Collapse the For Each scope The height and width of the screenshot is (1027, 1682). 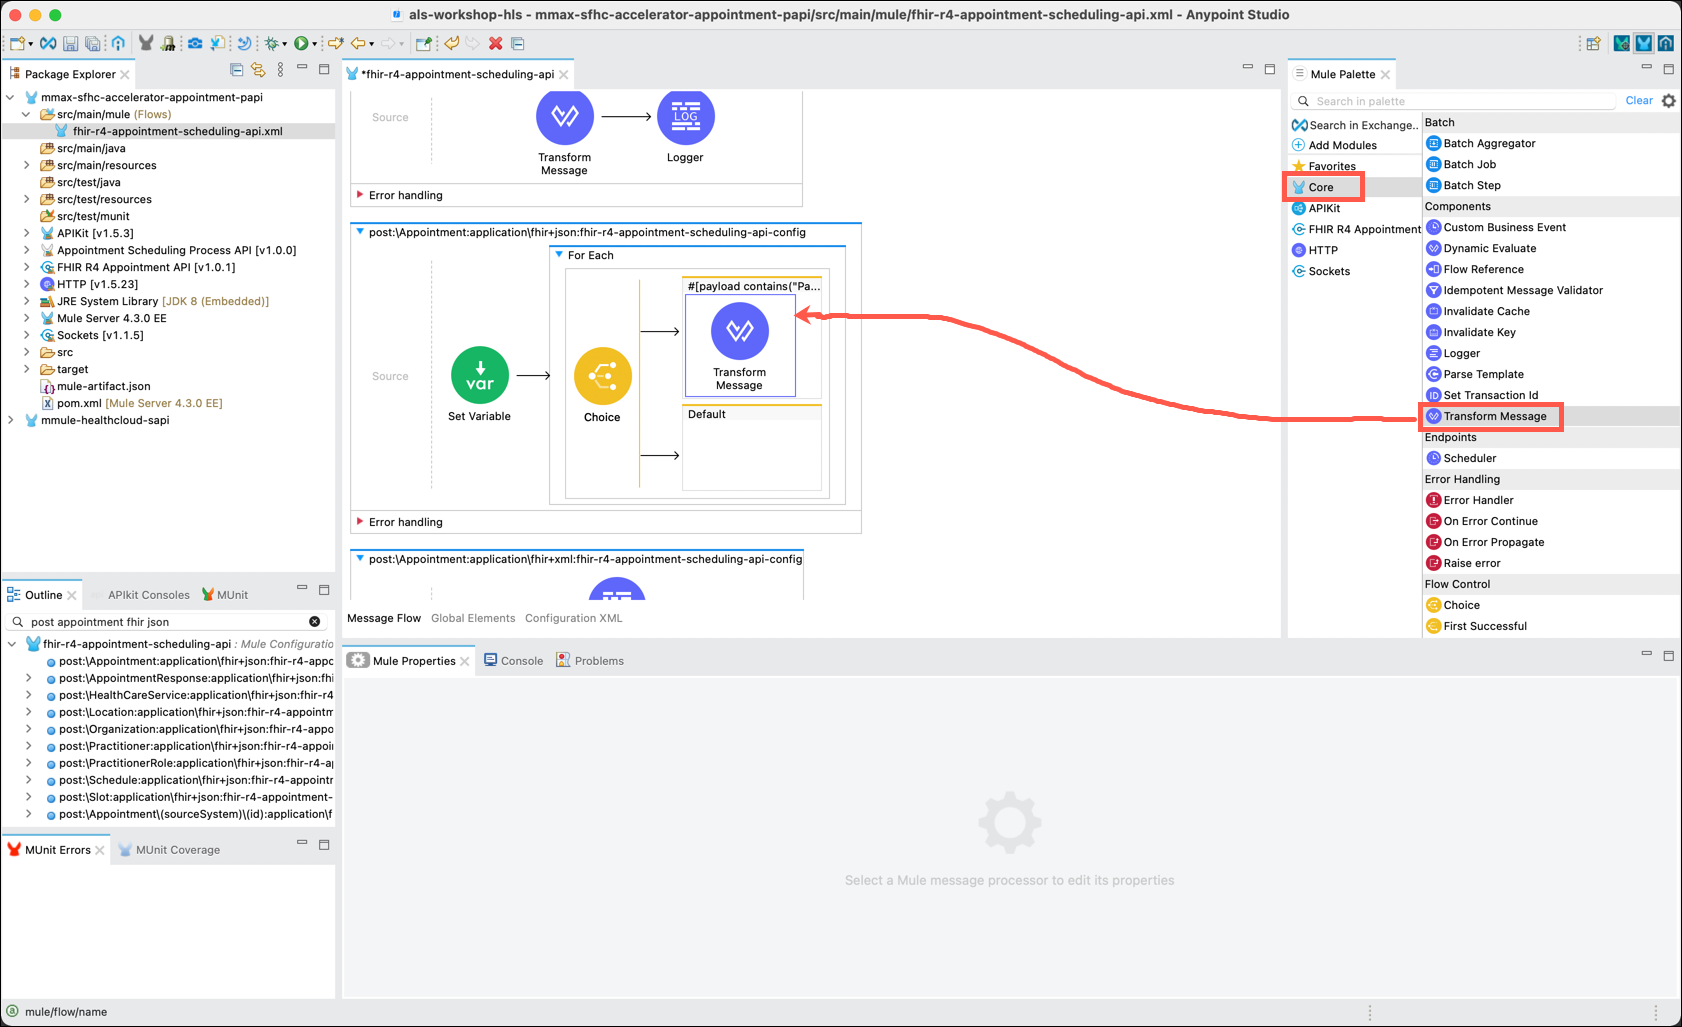coord(559,255)
